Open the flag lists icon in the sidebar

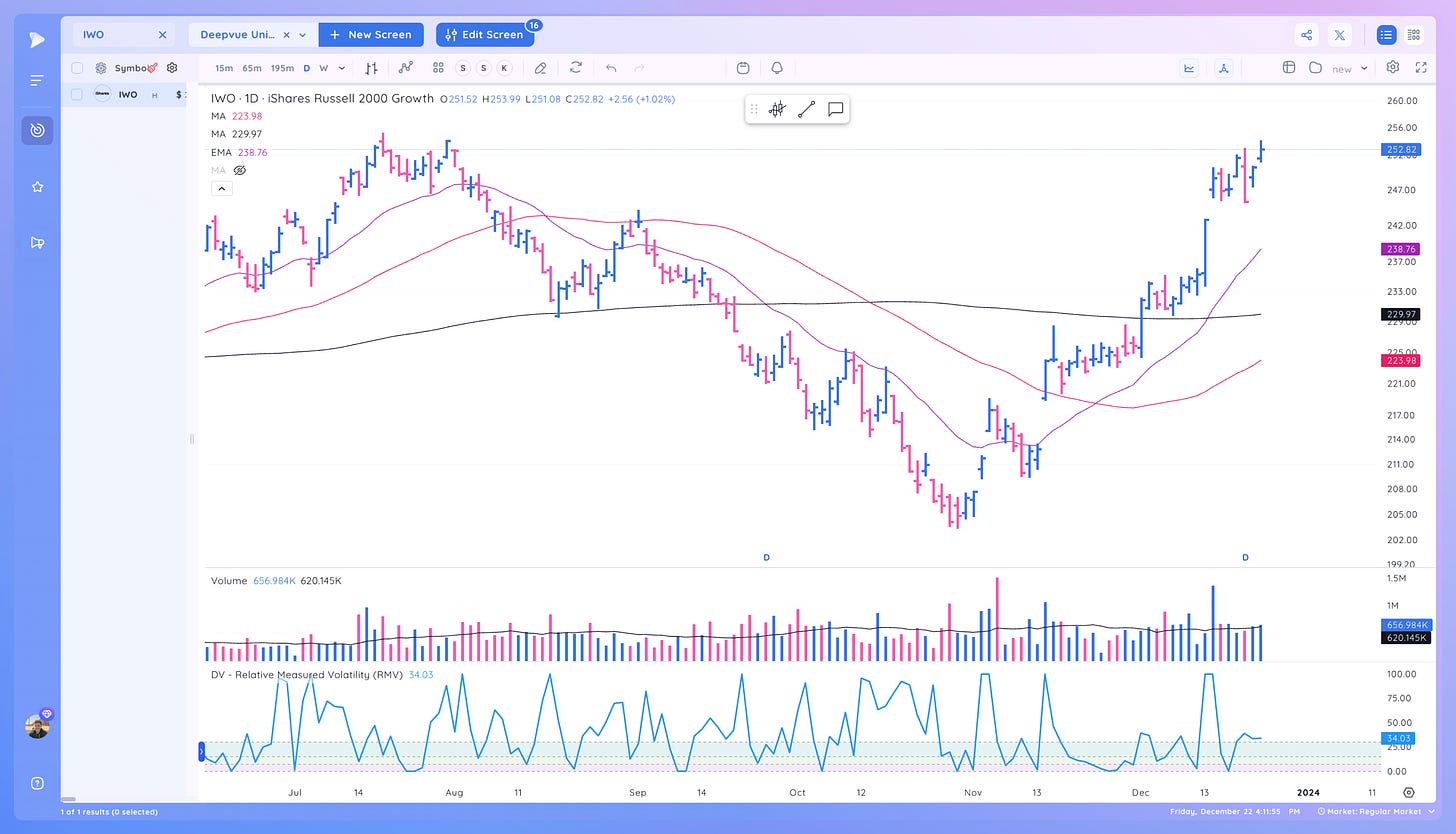click(37, 242)
